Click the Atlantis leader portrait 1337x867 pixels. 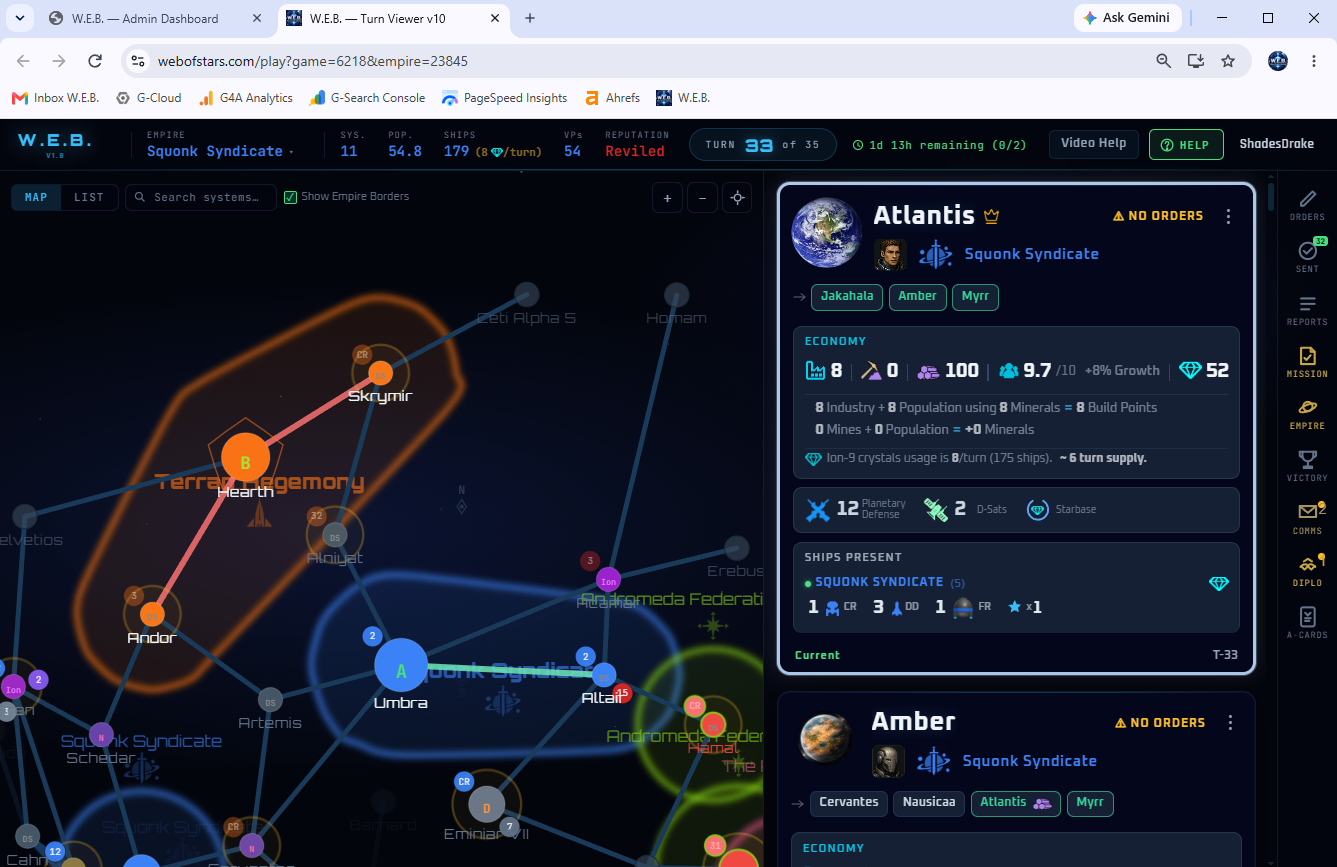pyautogui.click(x=891, y=254)
